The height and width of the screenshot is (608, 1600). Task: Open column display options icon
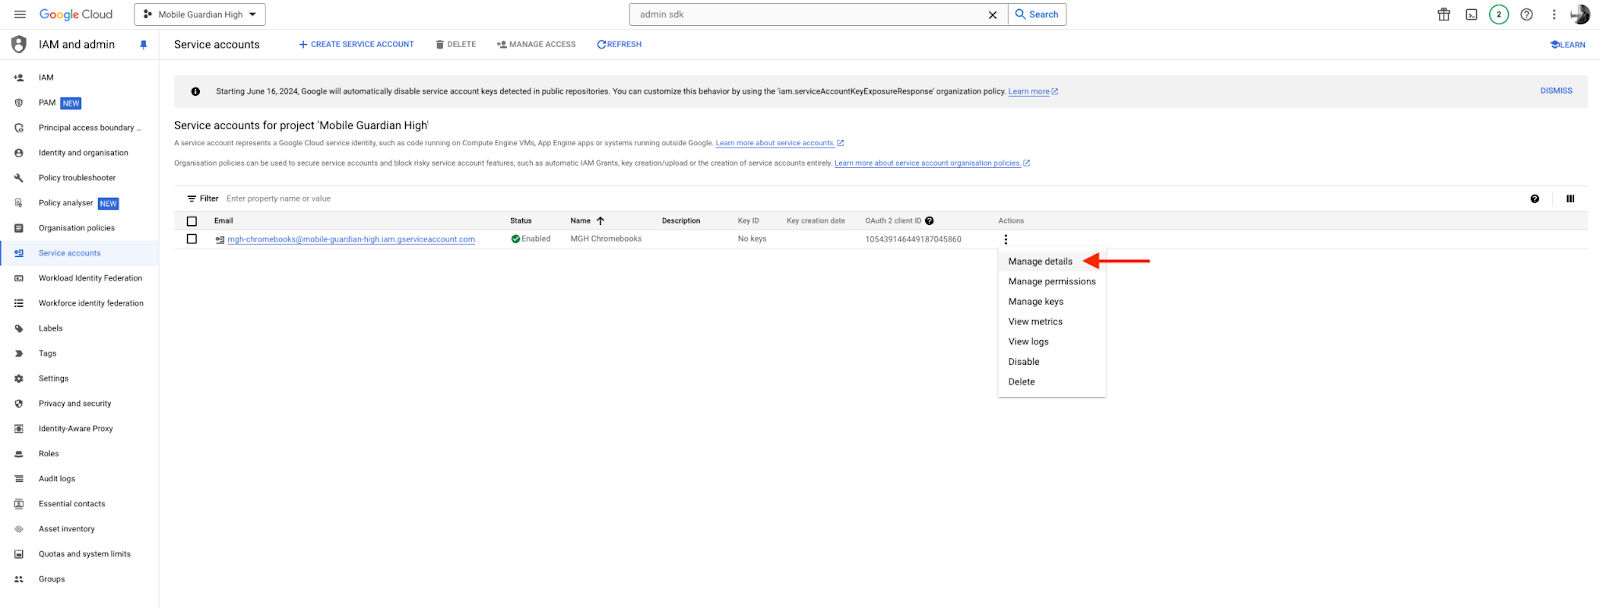click(1570, 199)
